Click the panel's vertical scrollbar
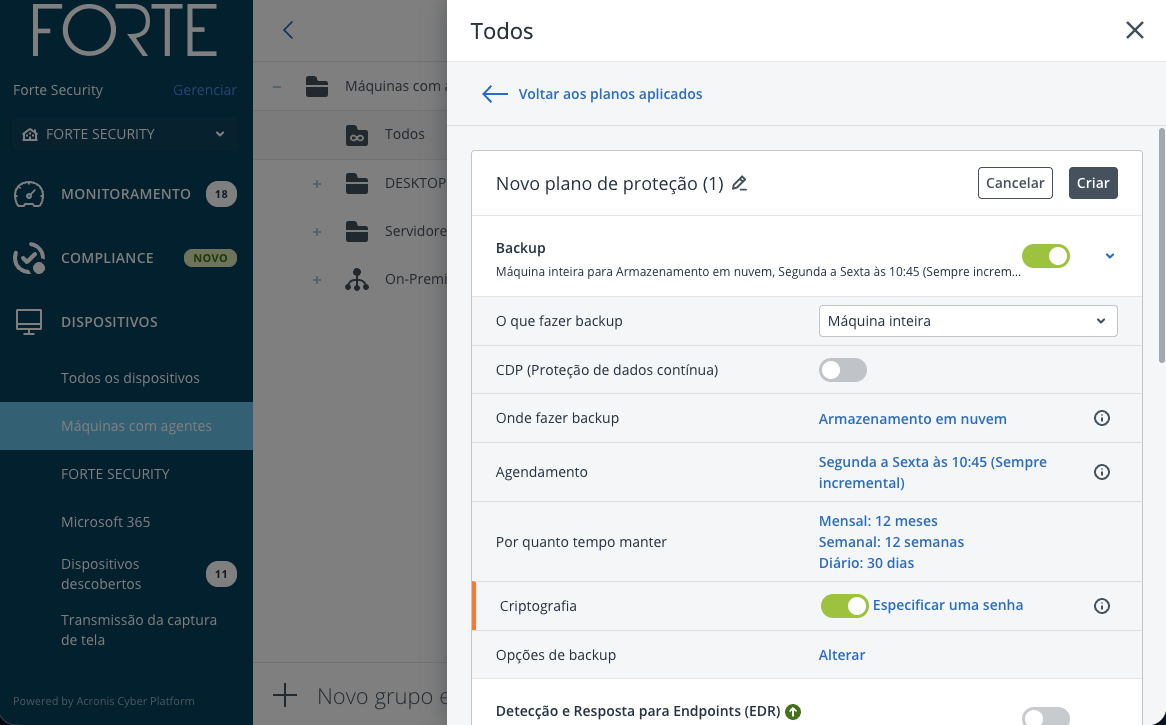 (x=1161, y=245)
